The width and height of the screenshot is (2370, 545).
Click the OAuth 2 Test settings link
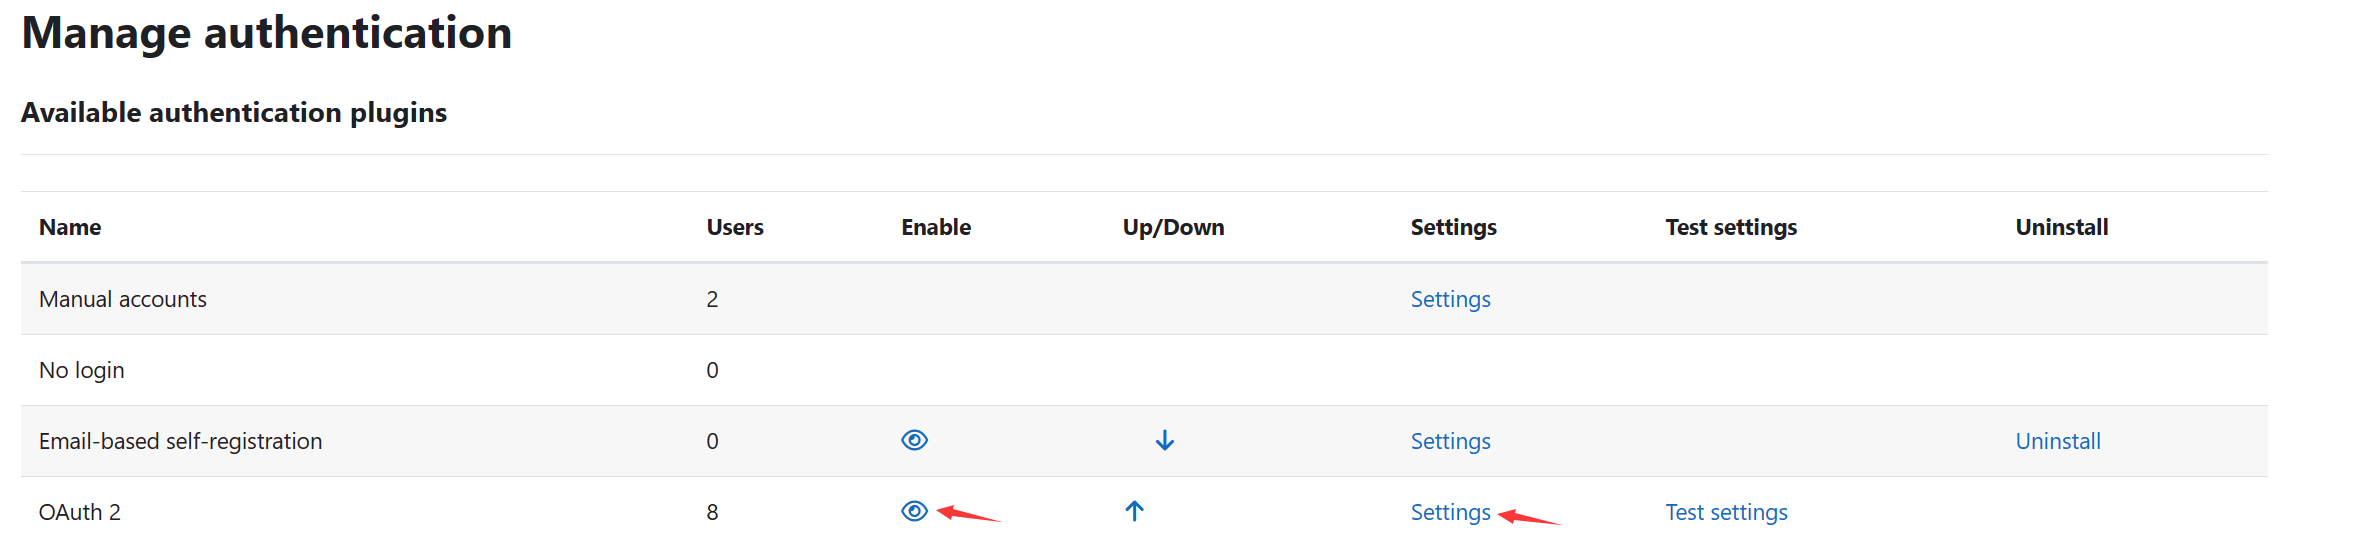click(1726, 512)
